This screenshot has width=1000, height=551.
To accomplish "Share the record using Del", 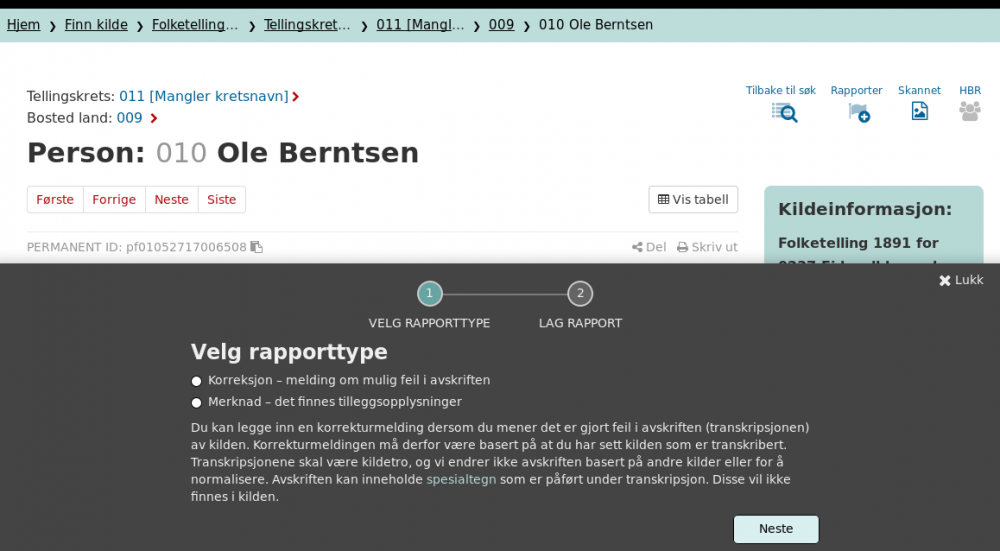I will [649, 247].
